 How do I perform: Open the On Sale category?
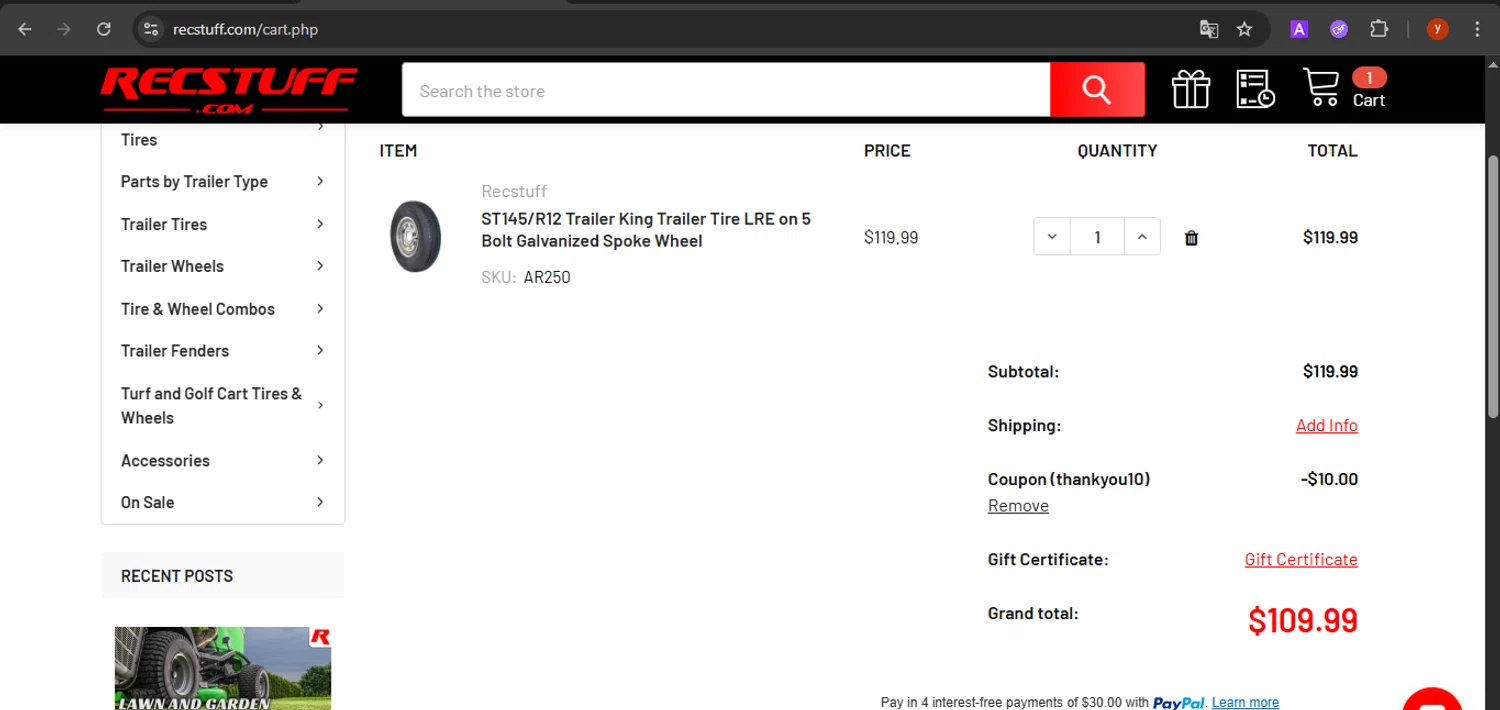[147, 502]
